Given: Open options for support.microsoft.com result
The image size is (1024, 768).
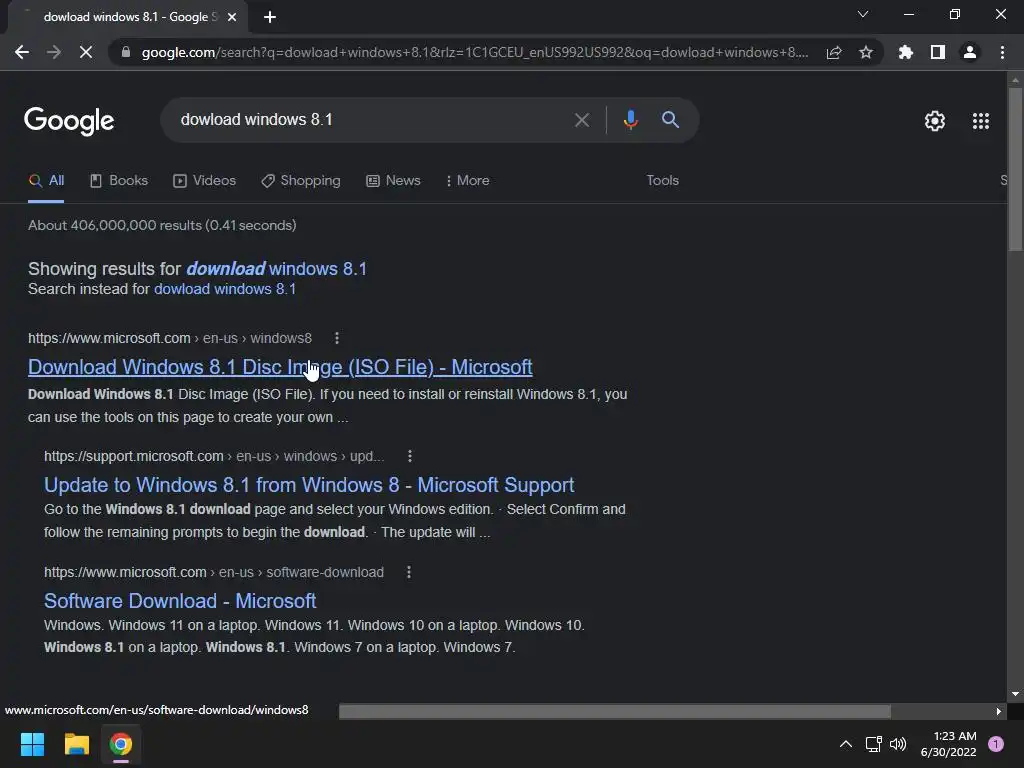Looking at the screenshot, I should [x=409, y=456].
